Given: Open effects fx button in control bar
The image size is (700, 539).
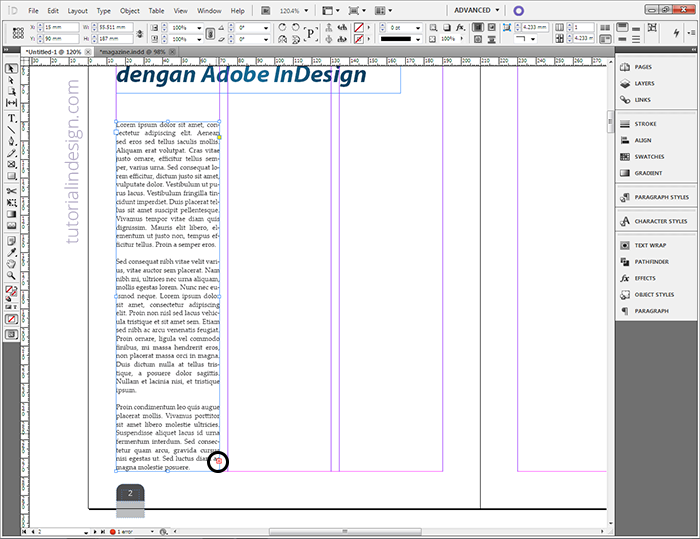Looking at the screenshot, I should coord(460,27).
